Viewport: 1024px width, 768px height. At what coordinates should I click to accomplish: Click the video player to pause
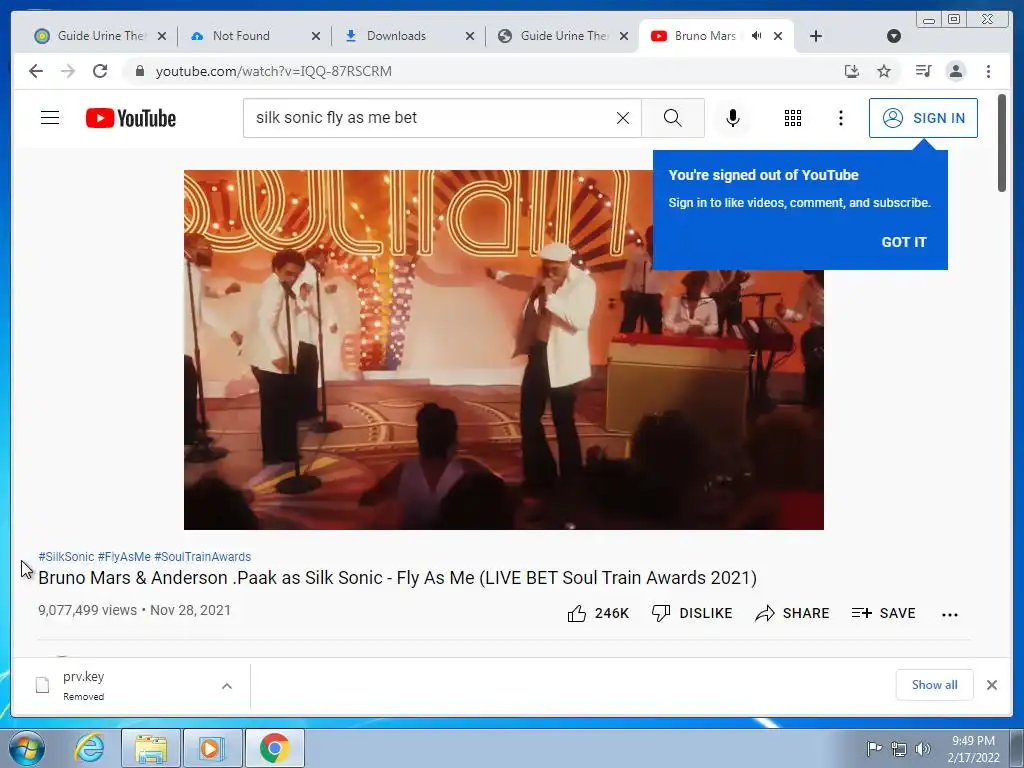tap(504, 349)
